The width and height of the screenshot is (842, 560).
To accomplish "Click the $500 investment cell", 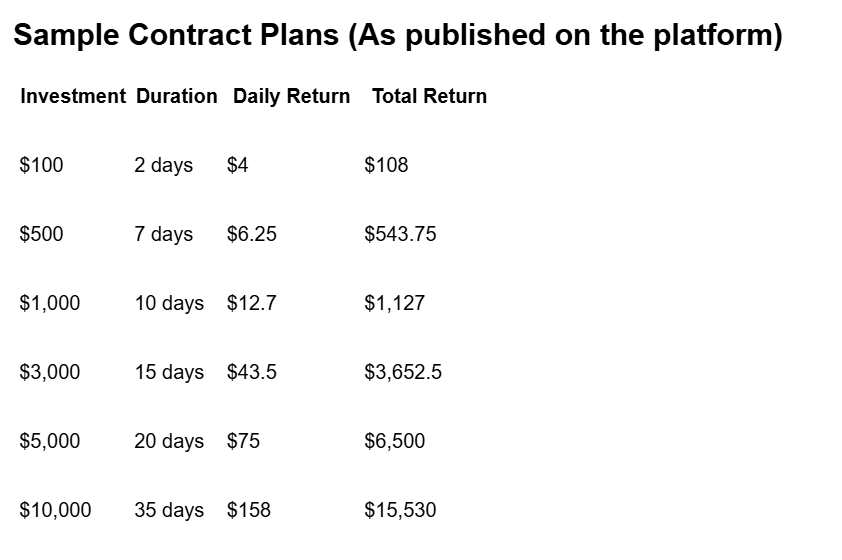I will pyautogui.click(x=41, y=235).
